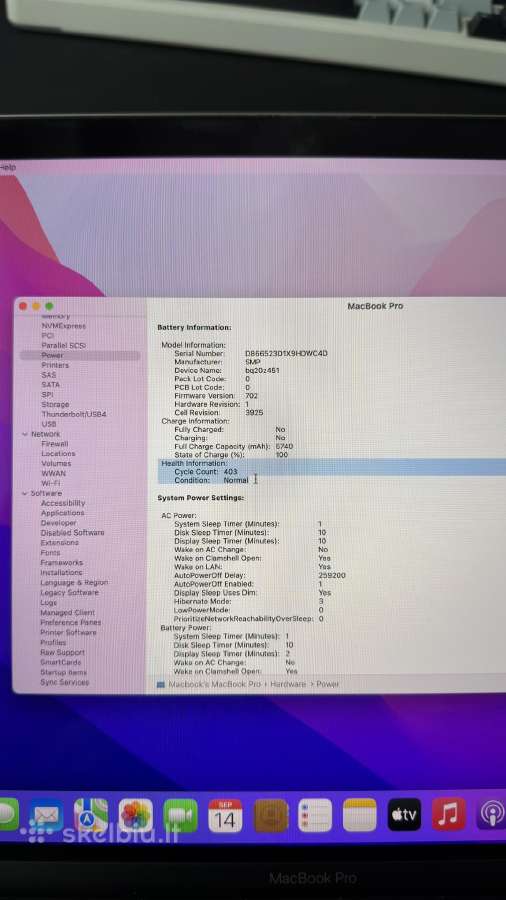
Task: Open Reminders from the Dock
Action: pos(315,814)
